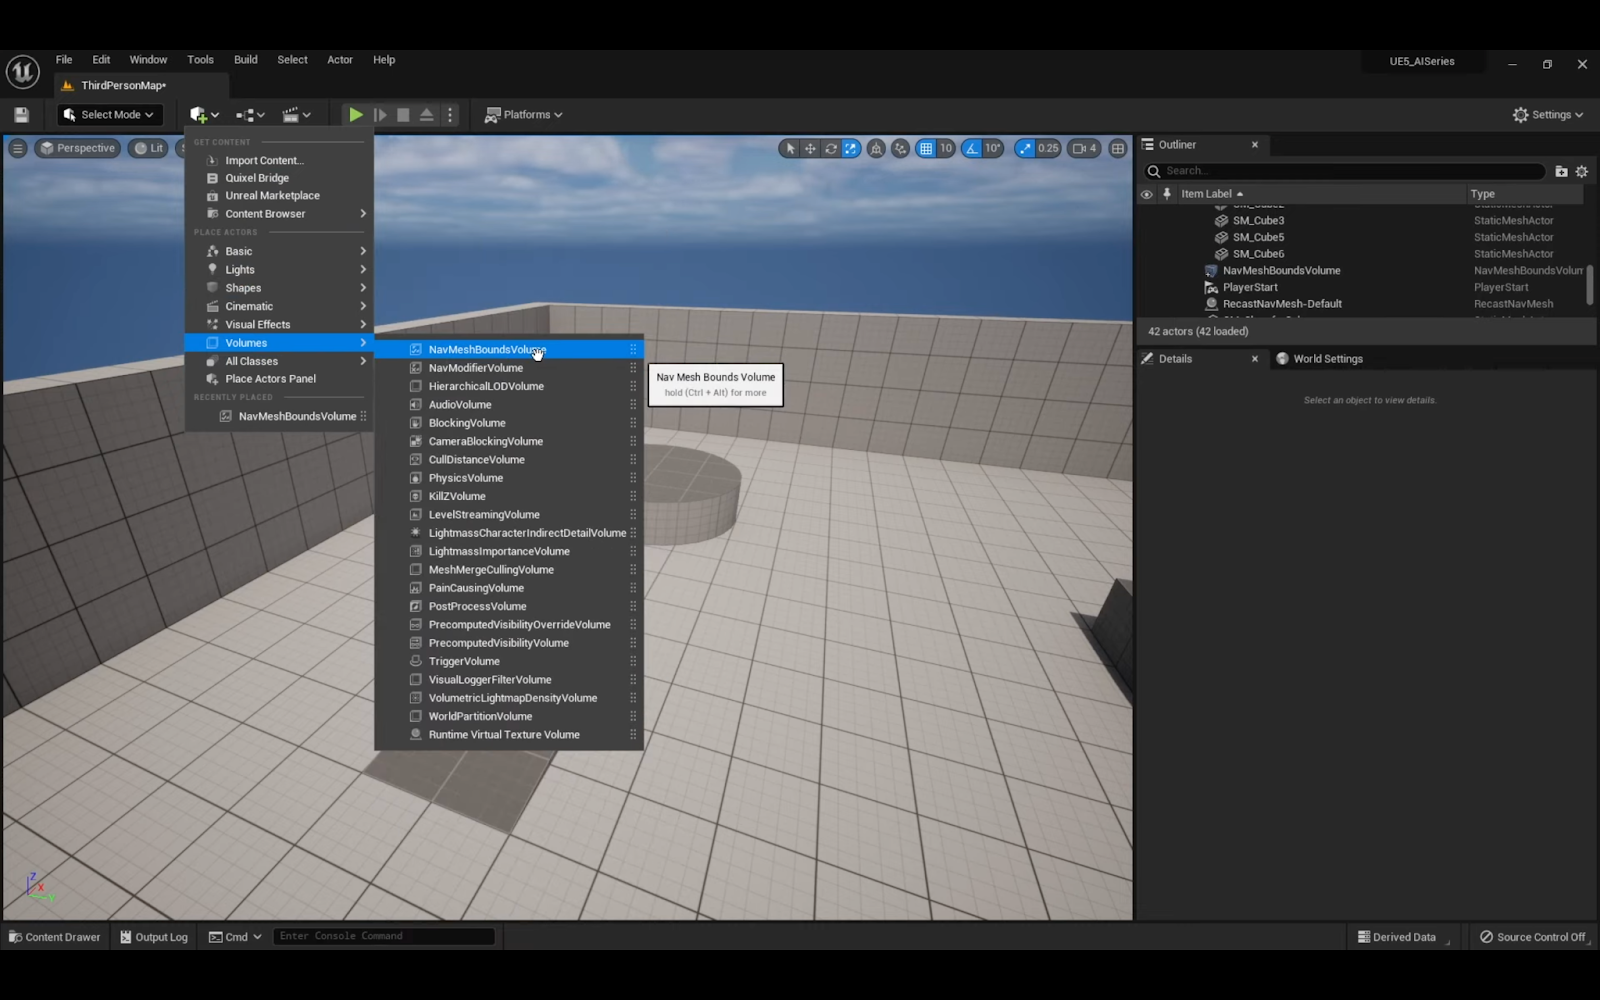Open the Actor menu
1600x1000 pixels.
click(340, 60)
